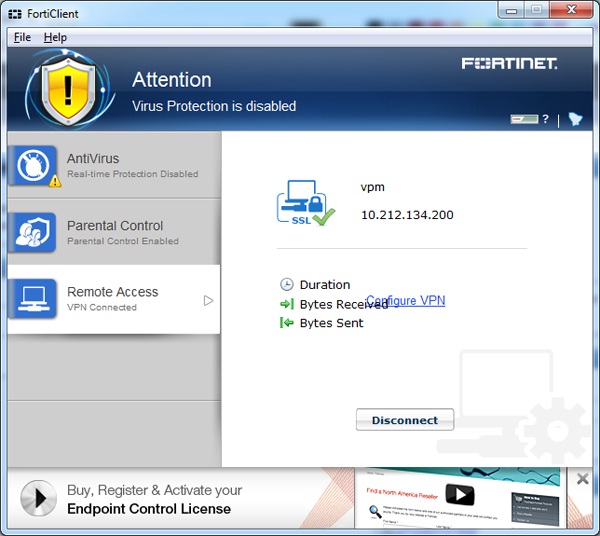Close the FortiClient window

tap(571, 10)
